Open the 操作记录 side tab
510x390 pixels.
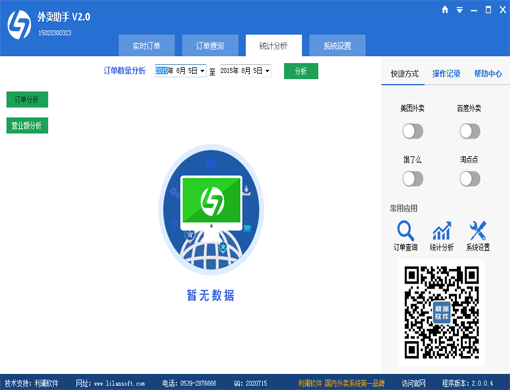pos(446,74)
